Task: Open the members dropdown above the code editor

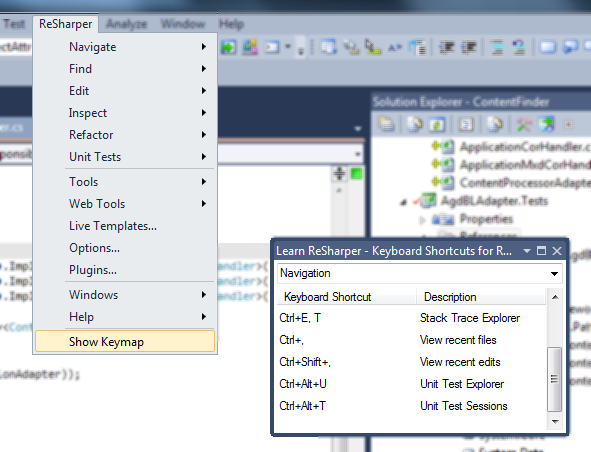Action: 358,154
